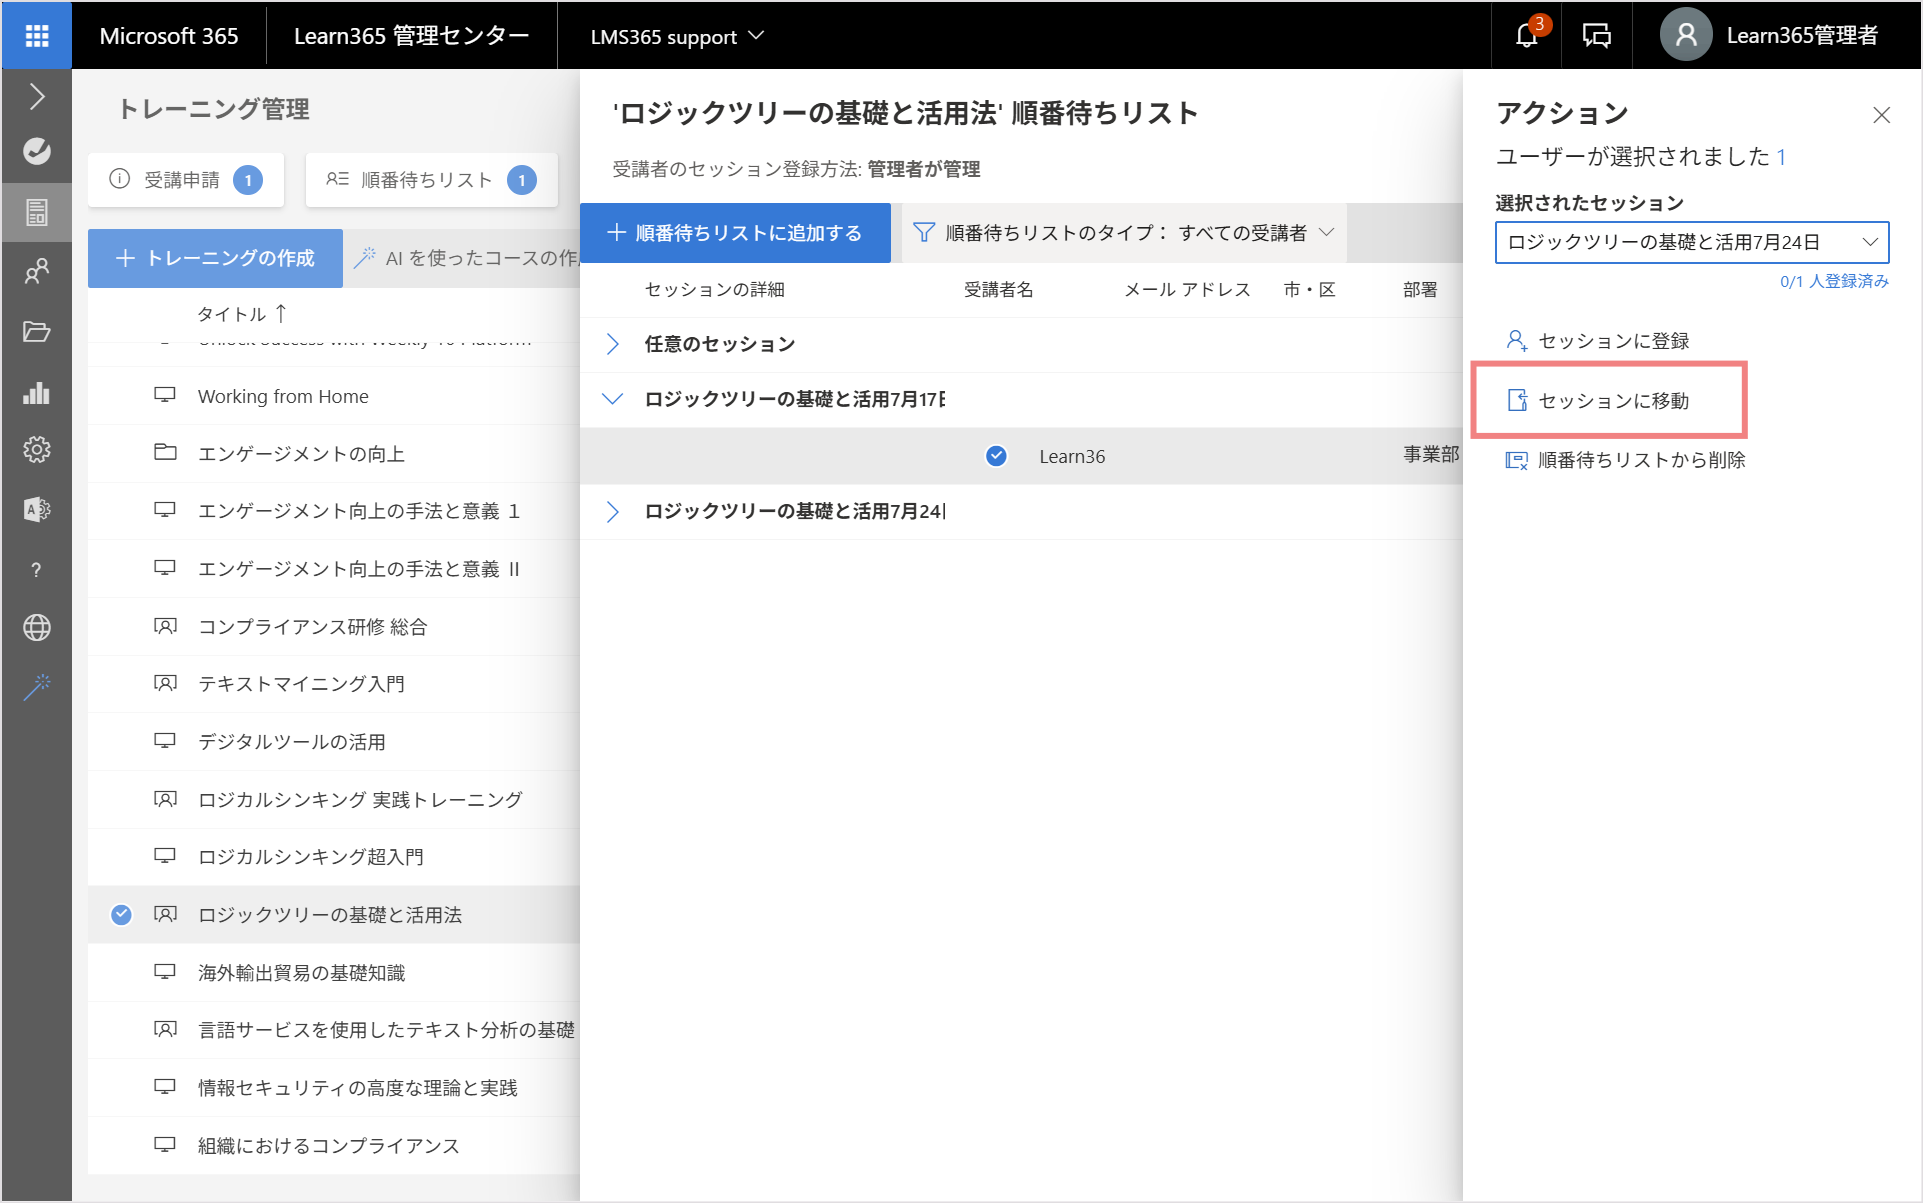The image size is (1923, 1203).
Task: Open the 順番待ちリストのタイプ filter dropdown
Action: pyautogui.click(x=1124, y=233)
